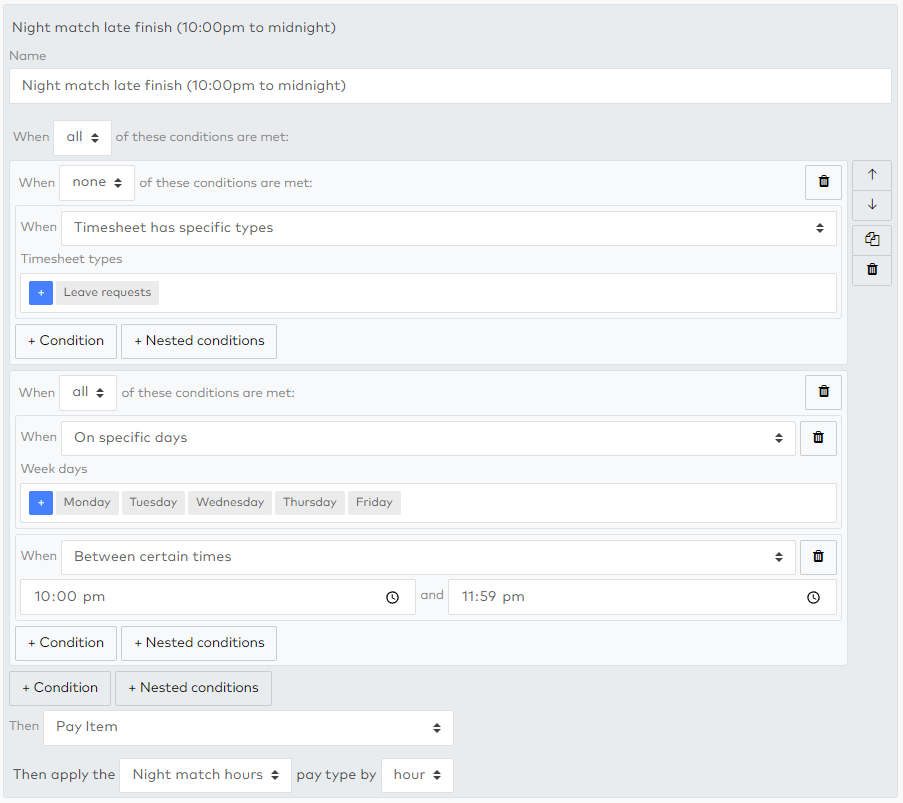Delete the whole rule via side trash icon
This screenshot has width=903, height=803.
(x=872, y=270)
